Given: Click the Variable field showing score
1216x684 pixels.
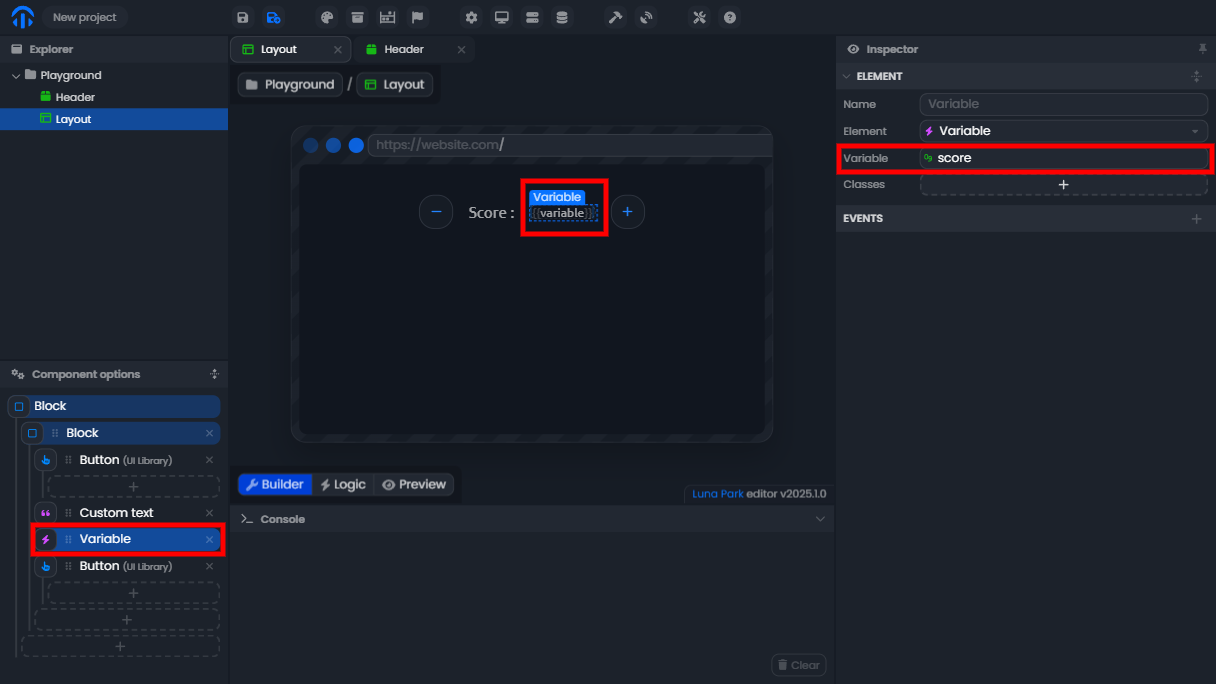Looking at the screenshot, I should coord(1064,158).
